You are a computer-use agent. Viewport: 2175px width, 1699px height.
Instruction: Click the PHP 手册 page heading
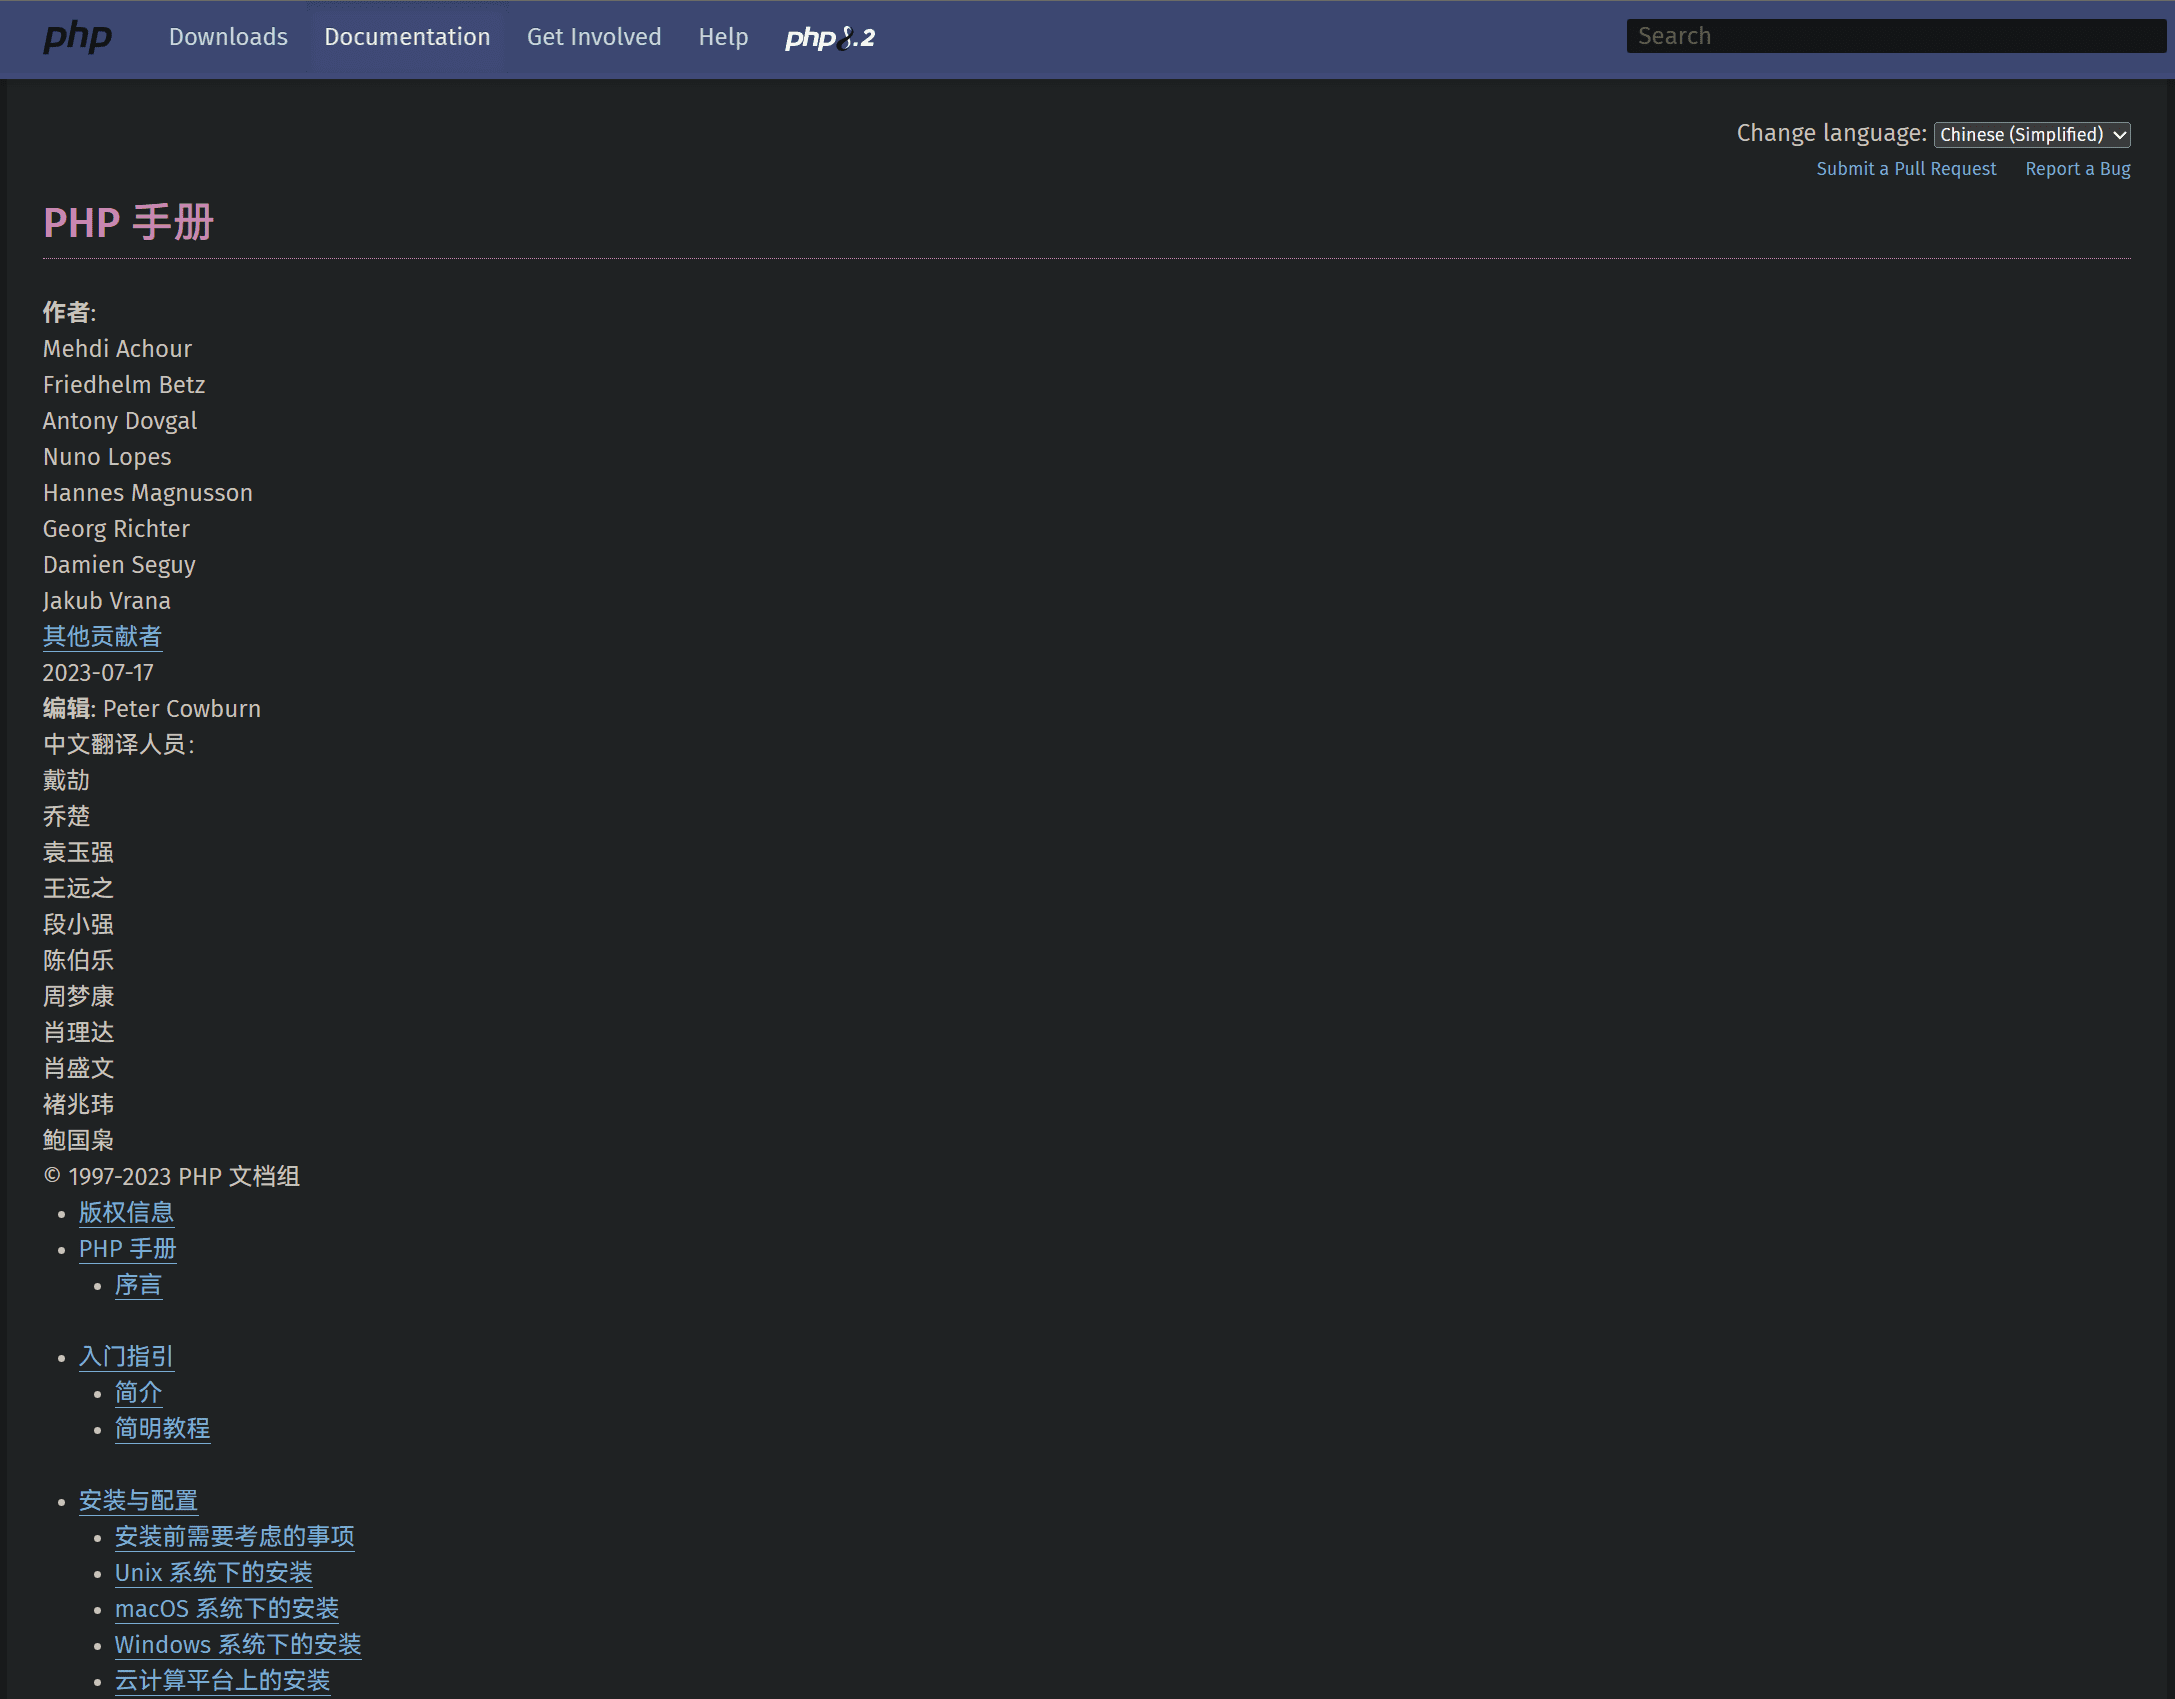(x=128, y=223)
